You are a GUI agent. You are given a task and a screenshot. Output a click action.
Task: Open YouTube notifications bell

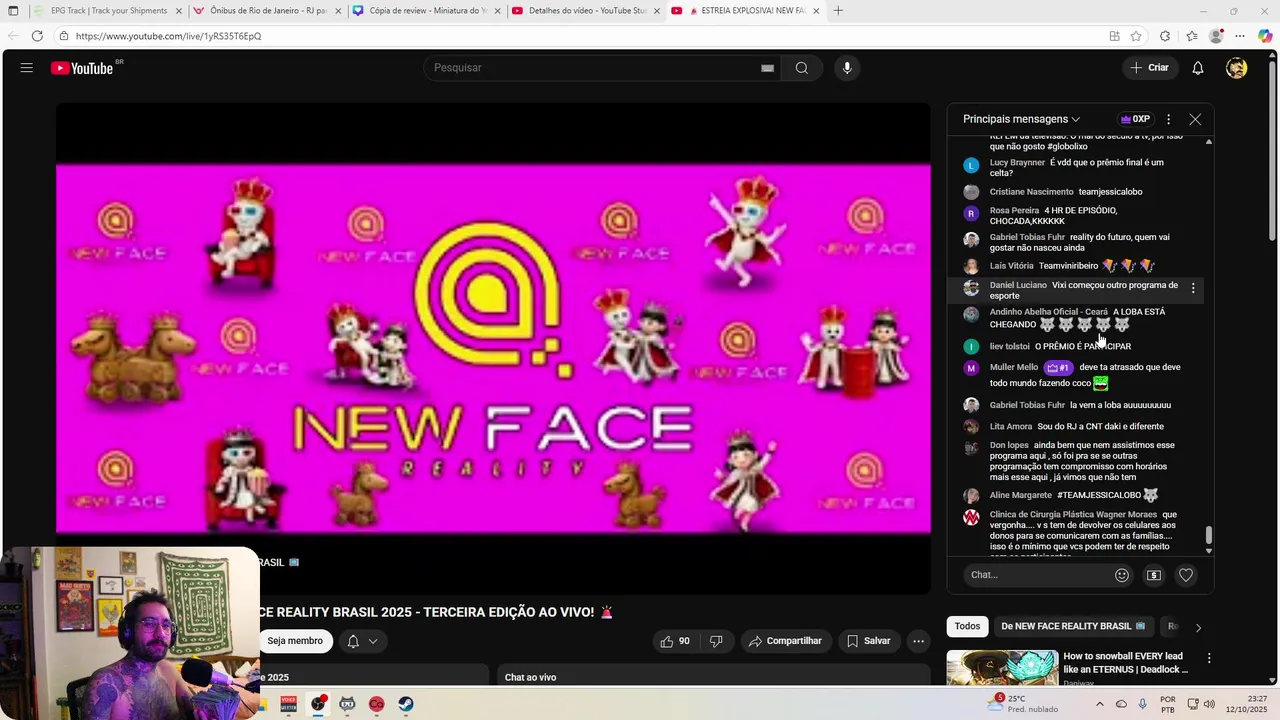1197,68
